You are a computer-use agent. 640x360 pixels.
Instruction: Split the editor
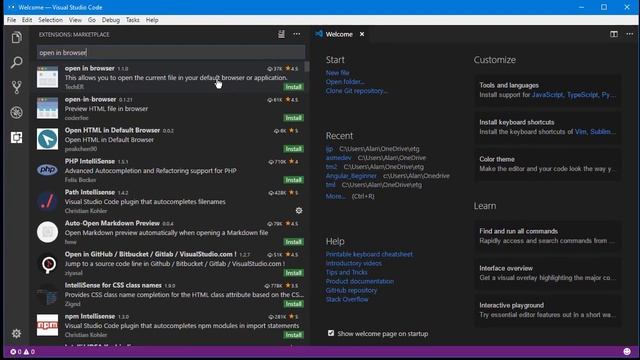pyautogui.click(x=614, y=34)
